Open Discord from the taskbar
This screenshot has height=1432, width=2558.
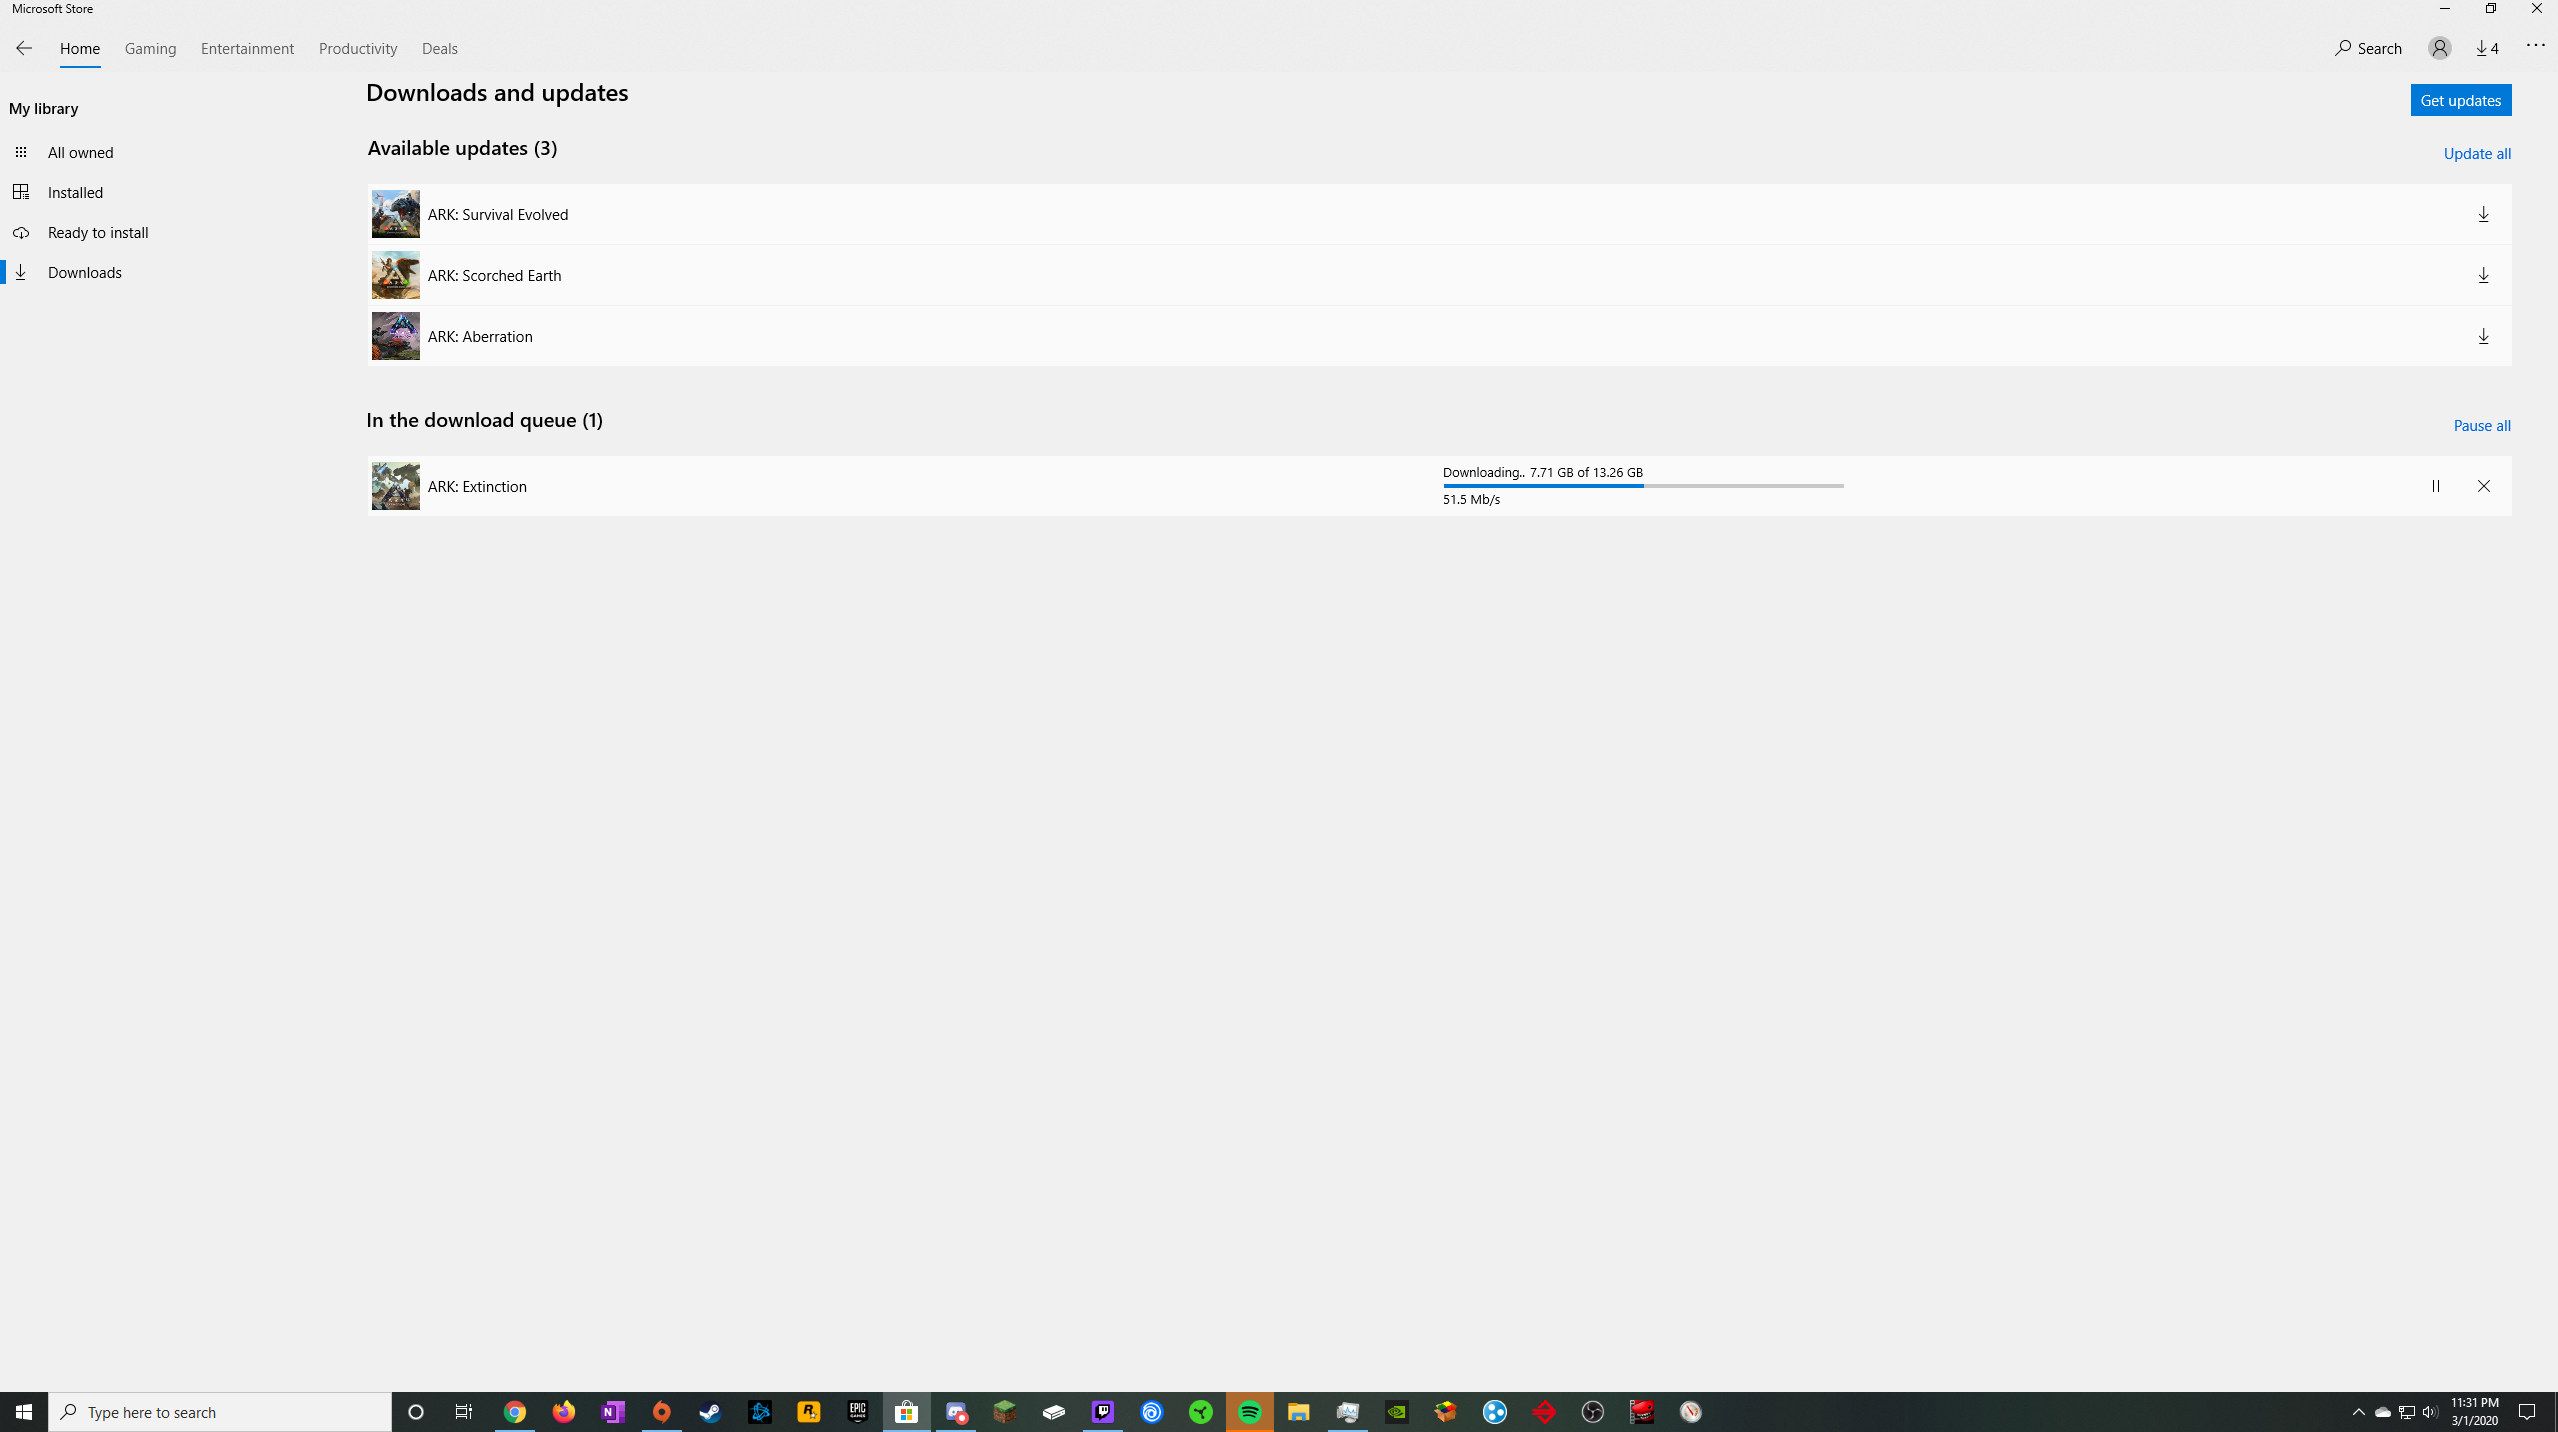point(956,1412)
